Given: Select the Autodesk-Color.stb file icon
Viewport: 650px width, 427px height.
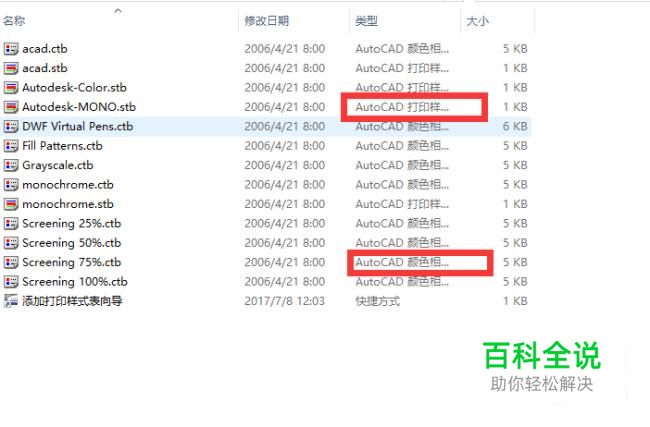Looking at the screenshot, I should pyautogui.click(x=11, y=88).
